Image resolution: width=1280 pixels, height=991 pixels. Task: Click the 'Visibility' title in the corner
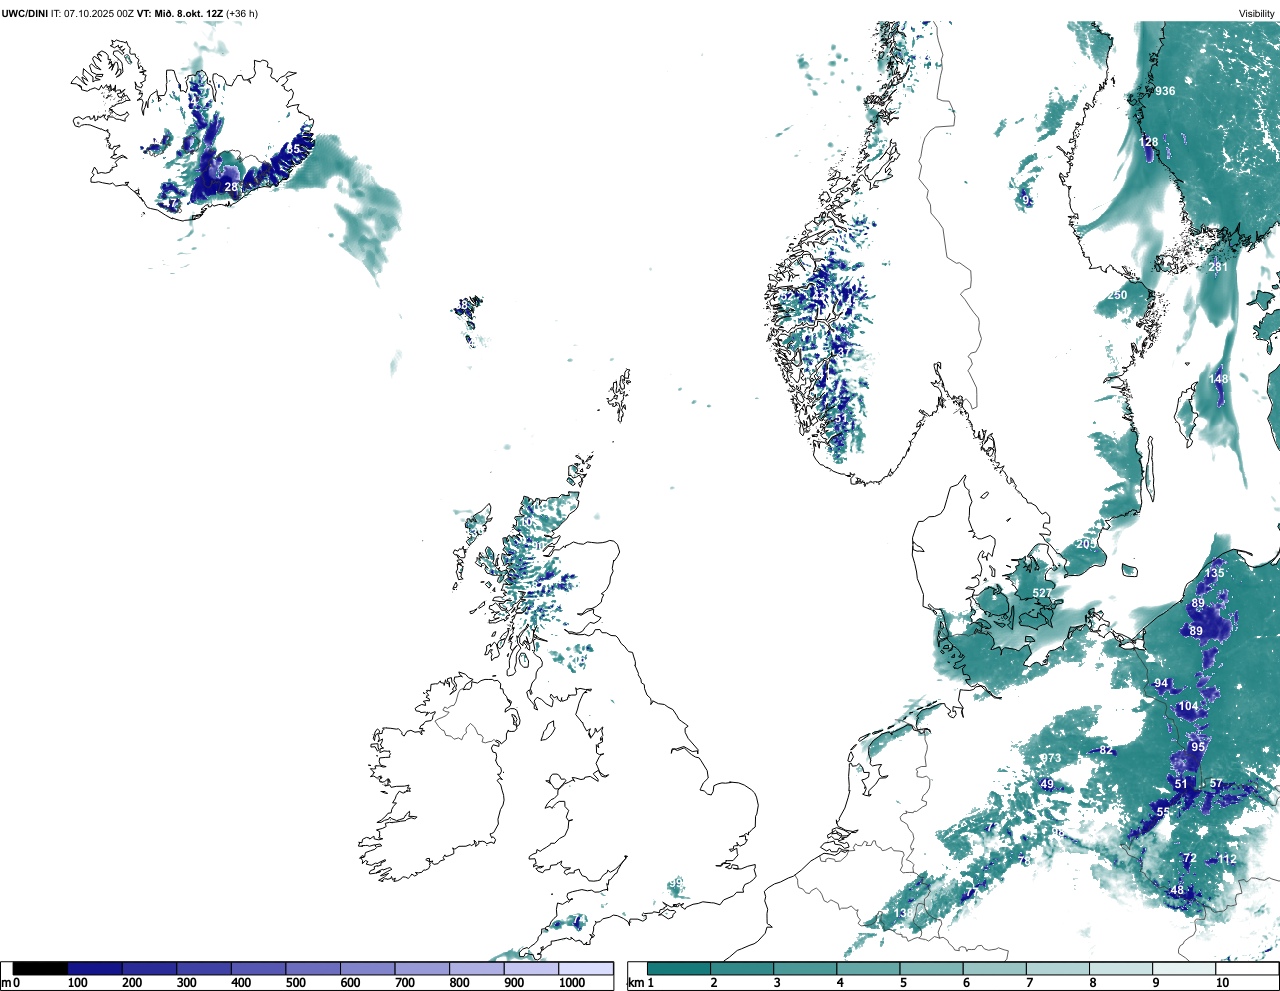pos(1256,14)
